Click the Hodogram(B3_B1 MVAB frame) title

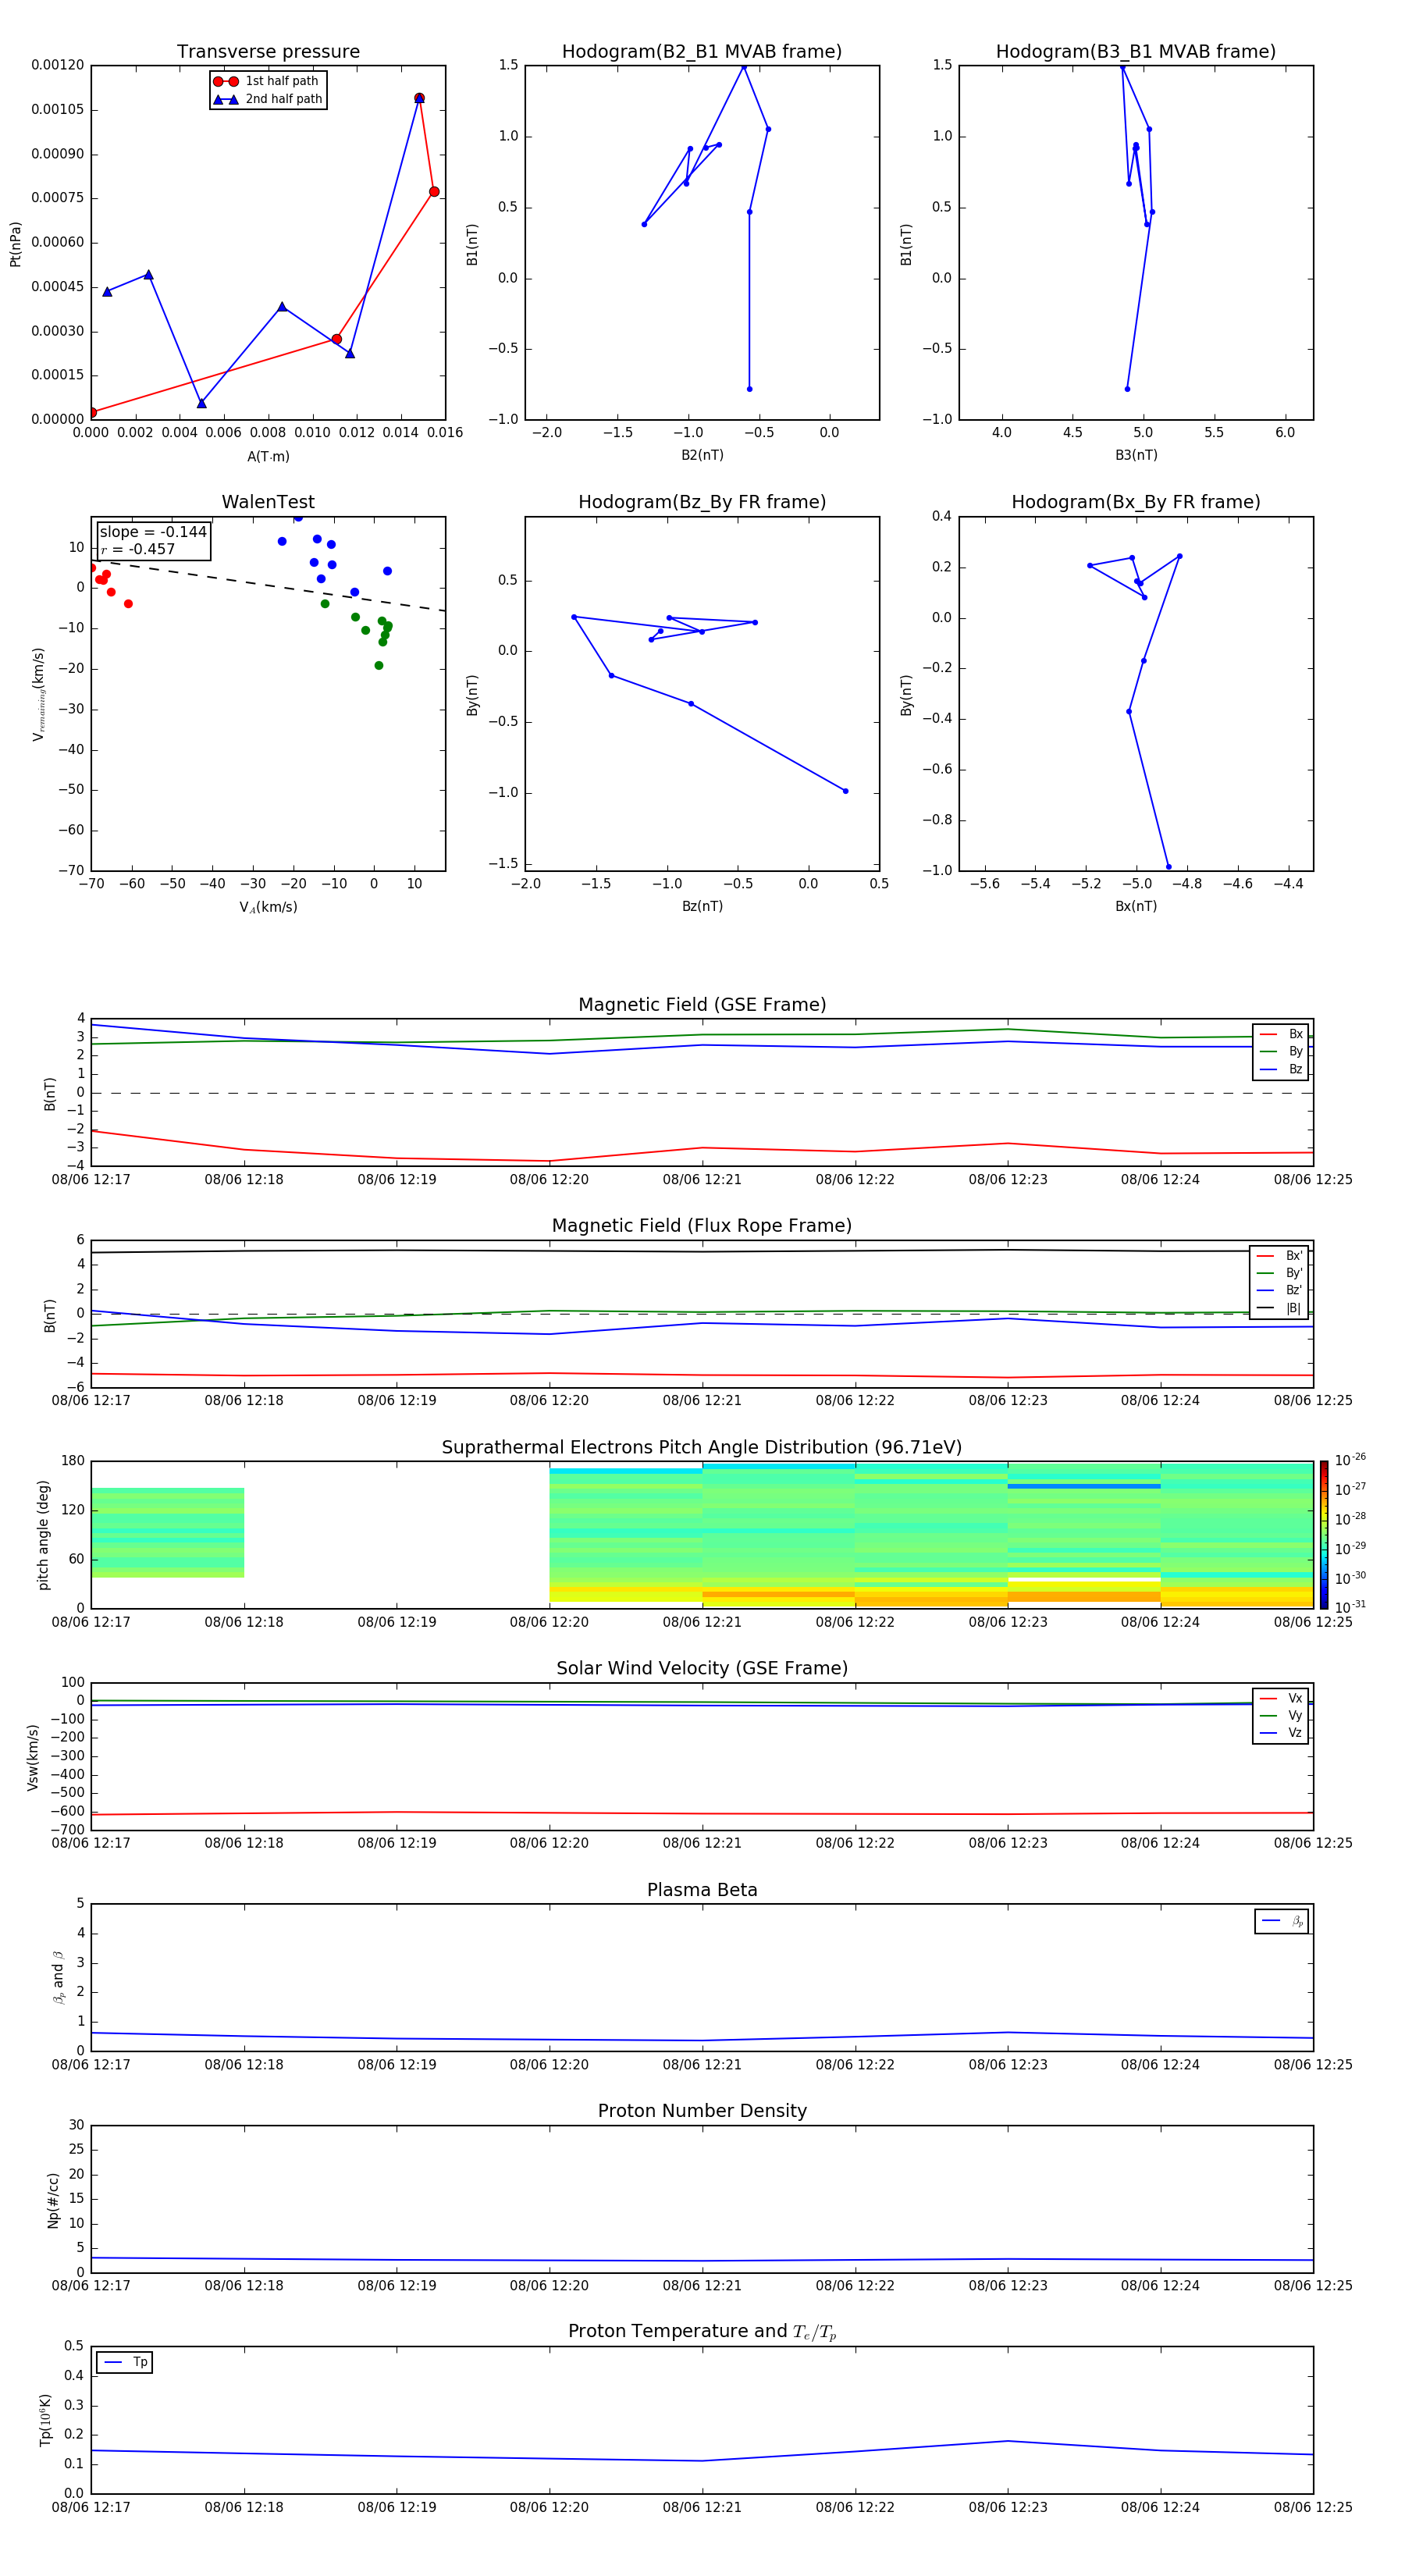coord(1136,52)
